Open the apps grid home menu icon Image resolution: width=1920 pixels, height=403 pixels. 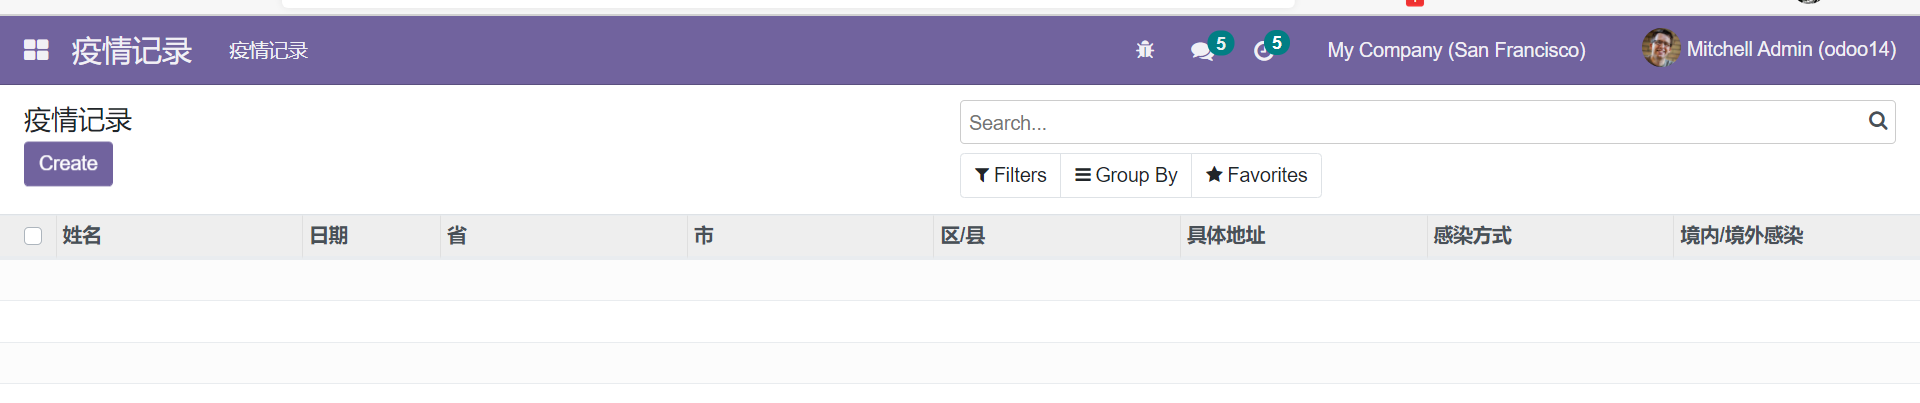pyautogui.click(x=36, y=50)
